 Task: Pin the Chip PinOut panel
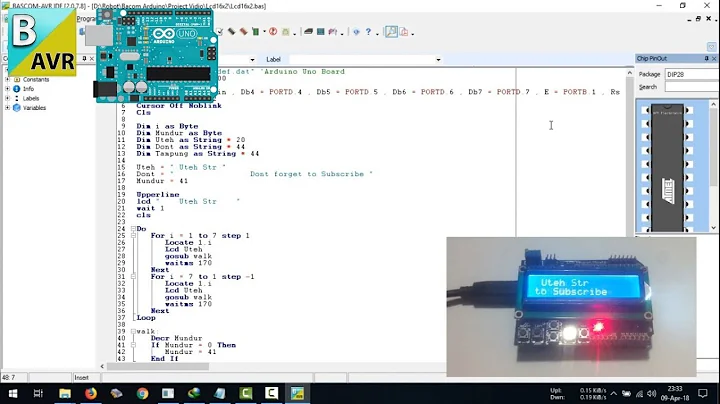(x=706, y=58)
